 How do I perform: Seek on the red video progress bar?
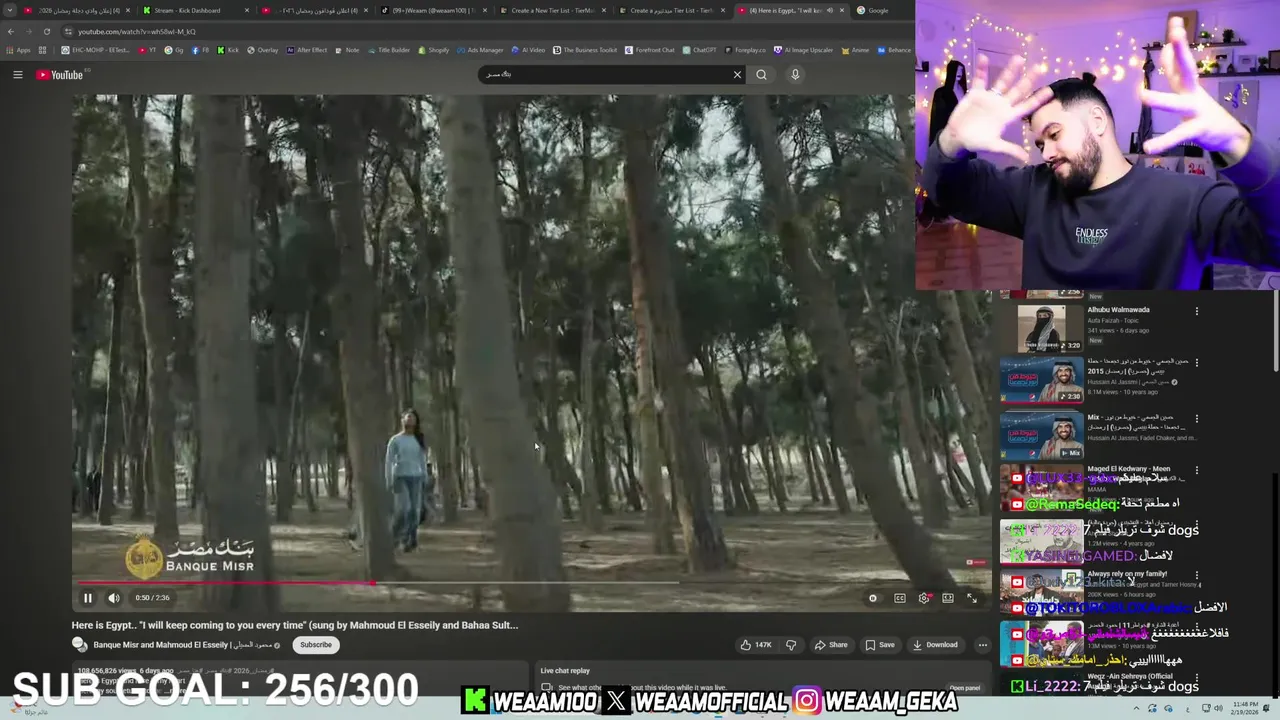pyautogui.click(x=531, y=583)
